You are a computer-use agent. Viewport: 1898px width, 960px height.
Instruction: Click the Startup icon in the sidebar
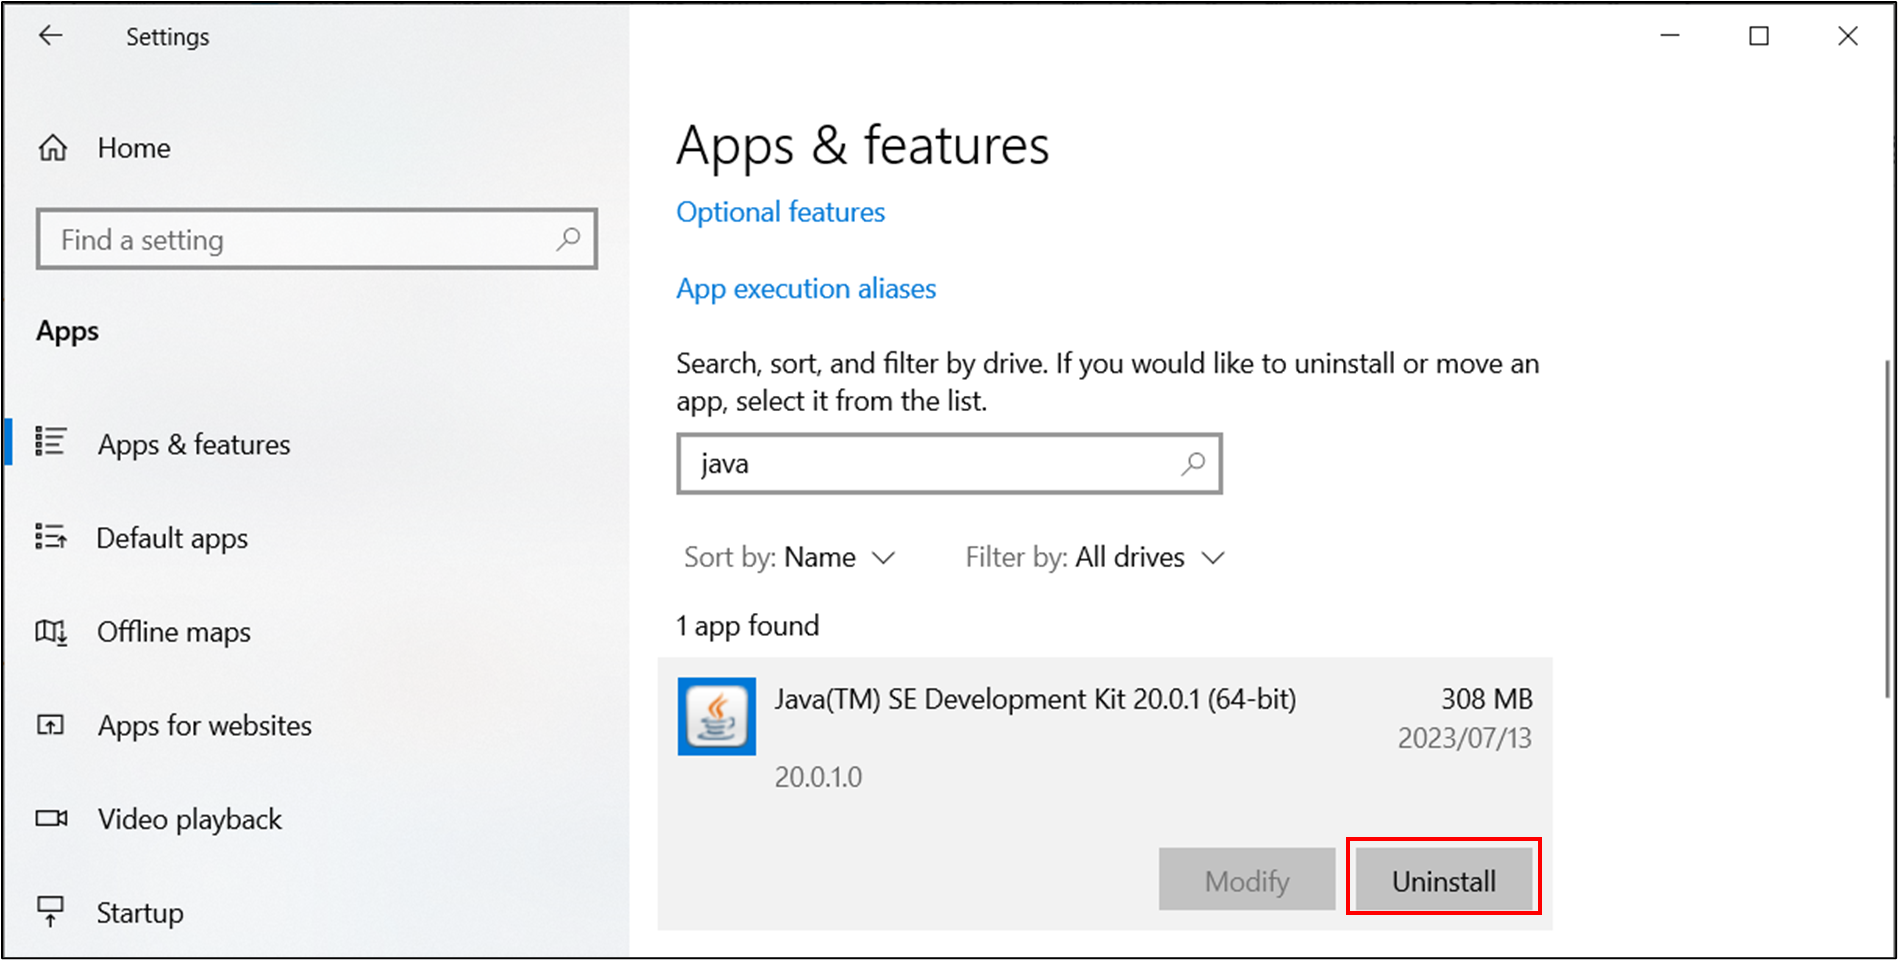pos(51,911)
